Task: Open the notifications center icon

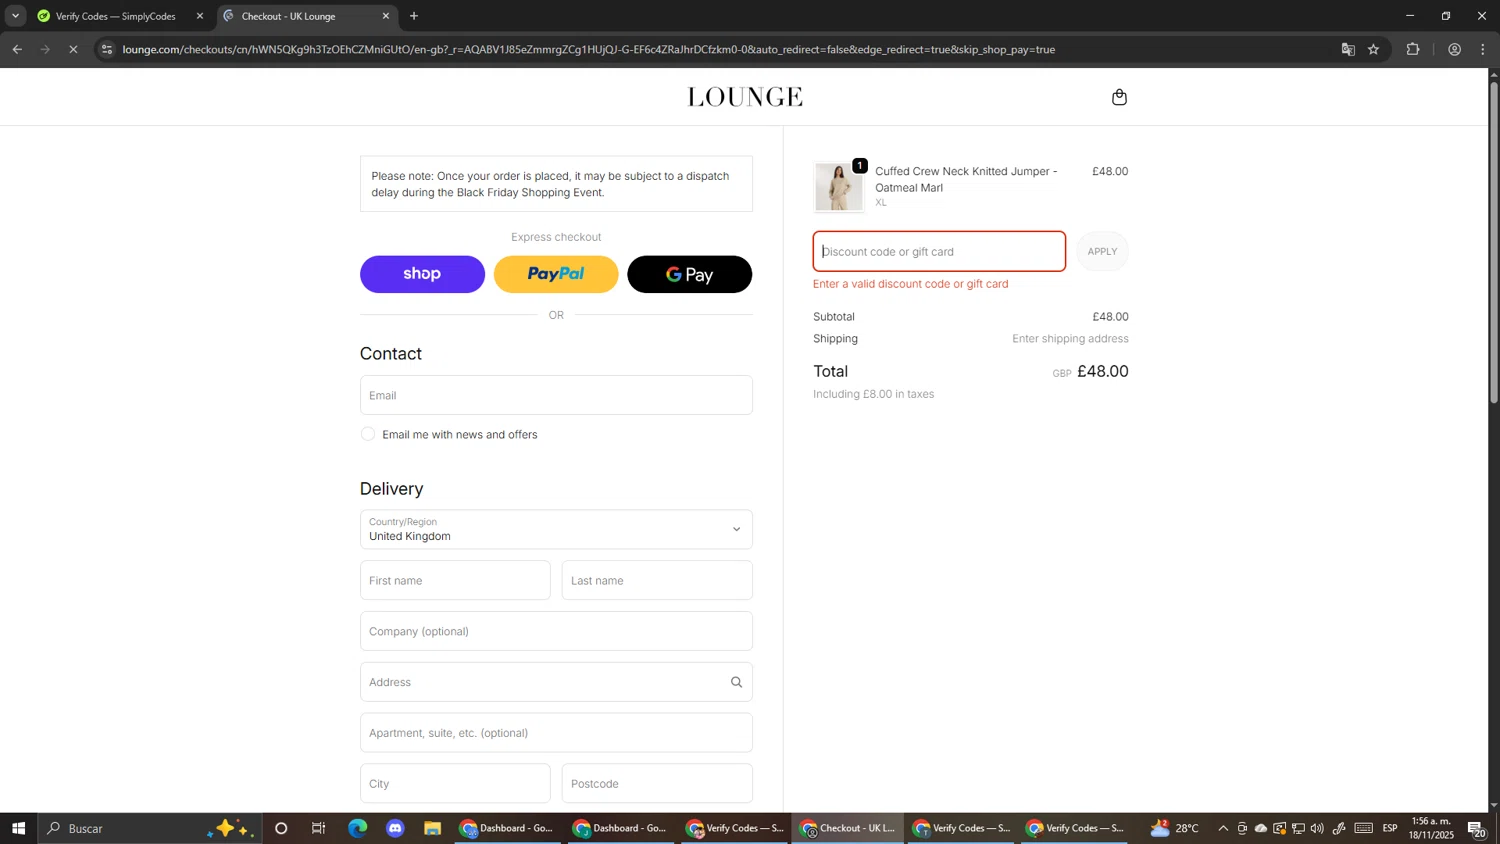Action: (1476, 828)
